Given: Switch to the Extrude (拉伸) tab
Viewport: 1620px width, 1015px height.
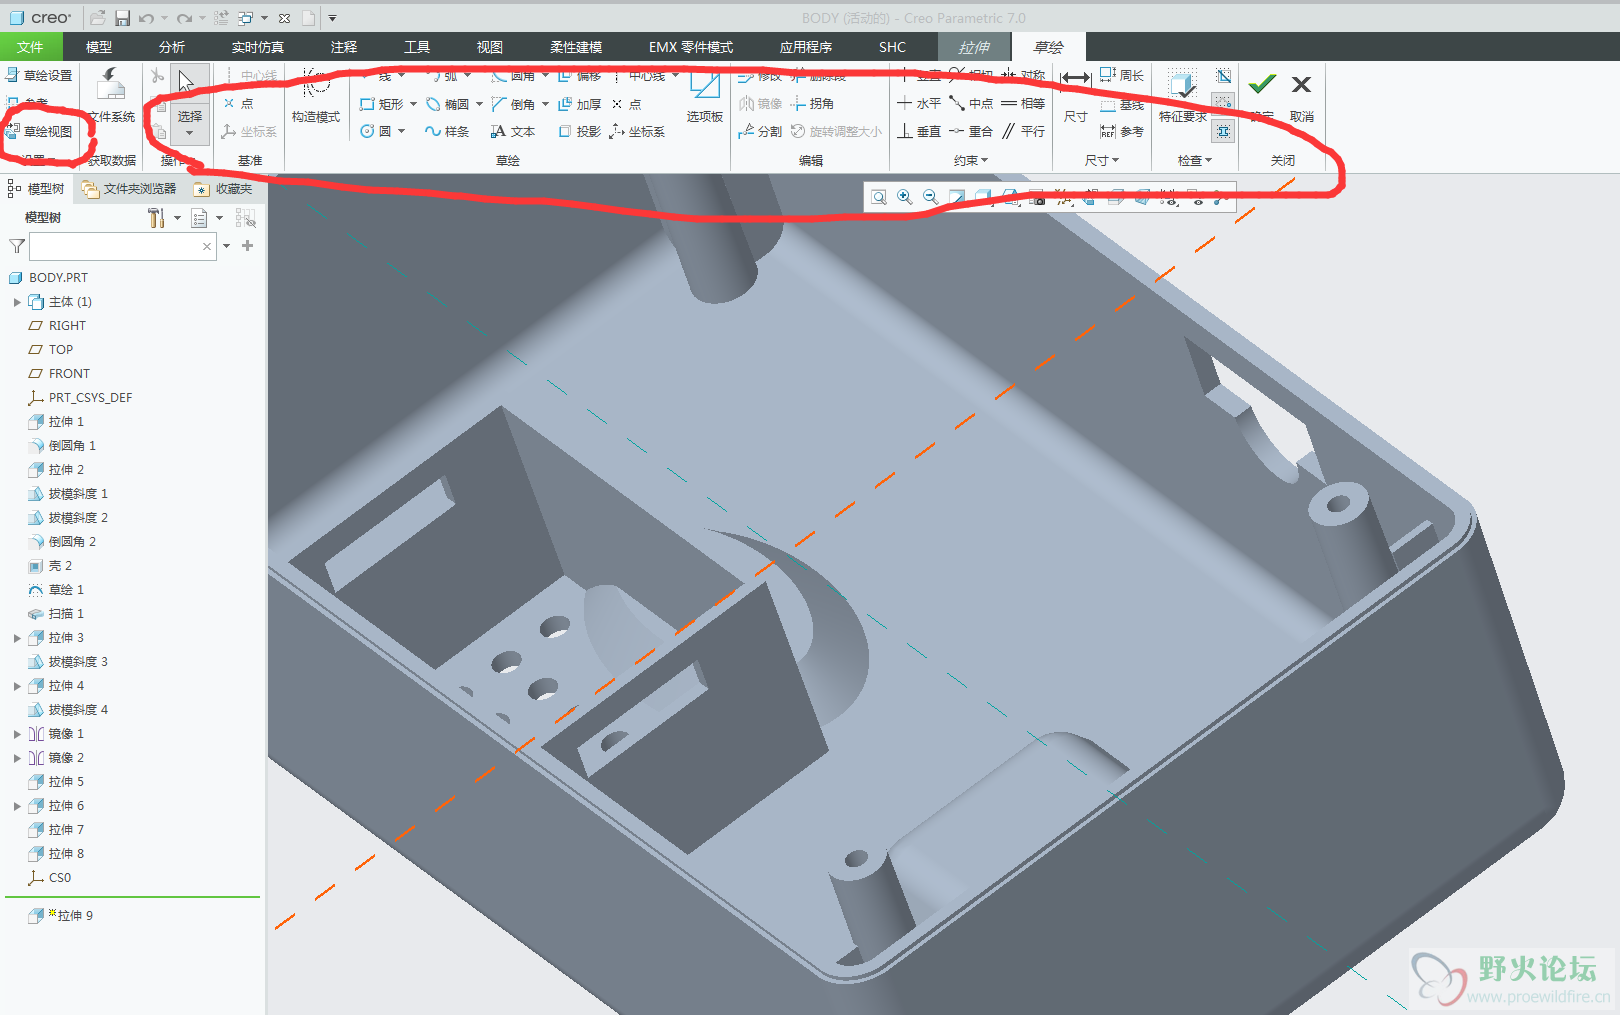Looking at the screenshot, I should [x=974, y=47].
